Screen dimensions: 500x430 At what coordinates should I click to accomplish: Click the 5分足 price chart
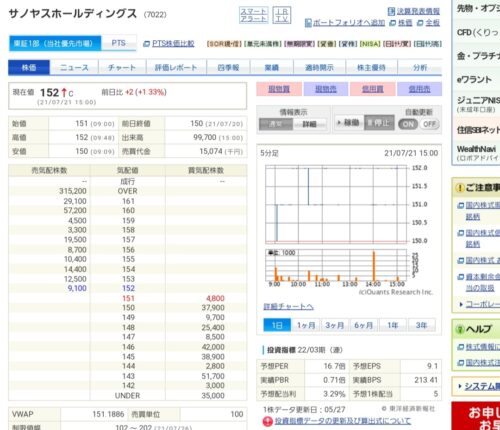pyautogui.click(x=336, y=204)
